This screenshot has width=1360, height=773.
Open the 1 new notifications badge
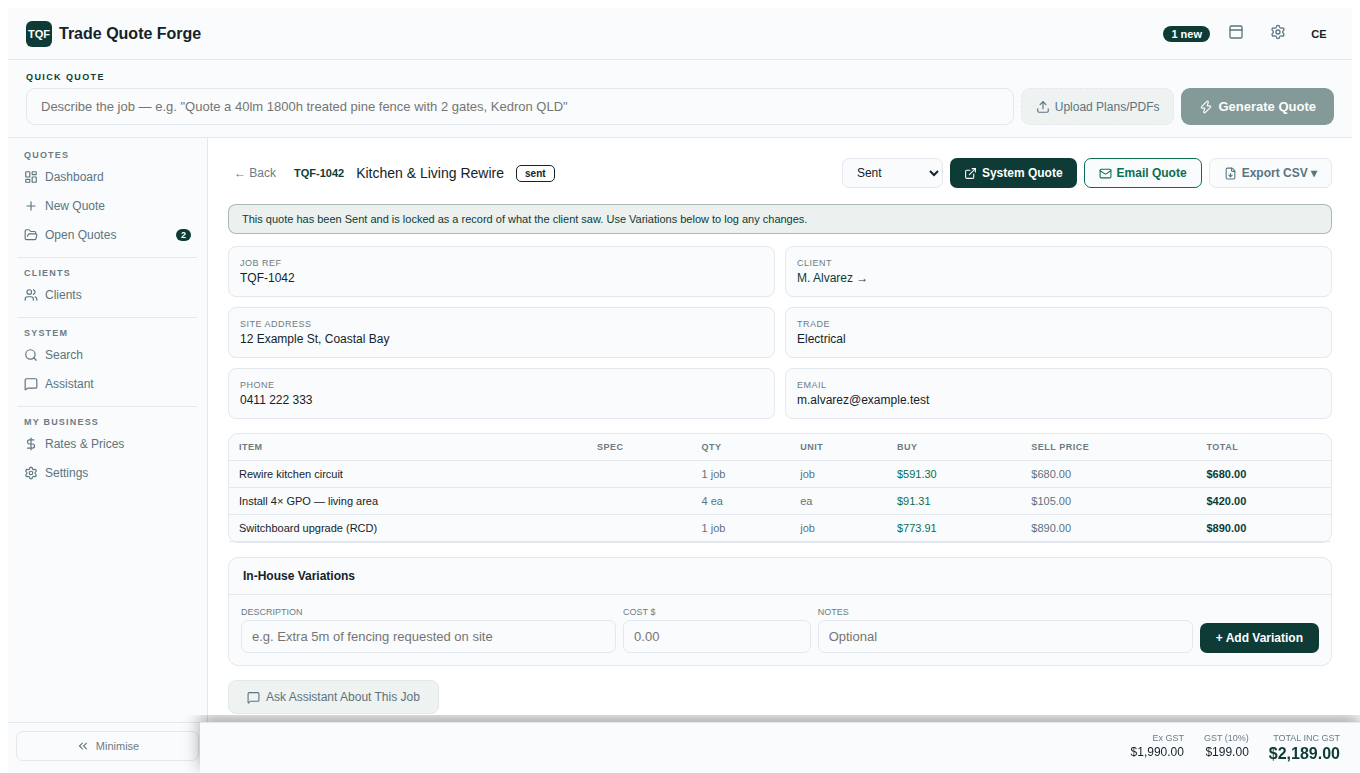[x=1186, y=34]
